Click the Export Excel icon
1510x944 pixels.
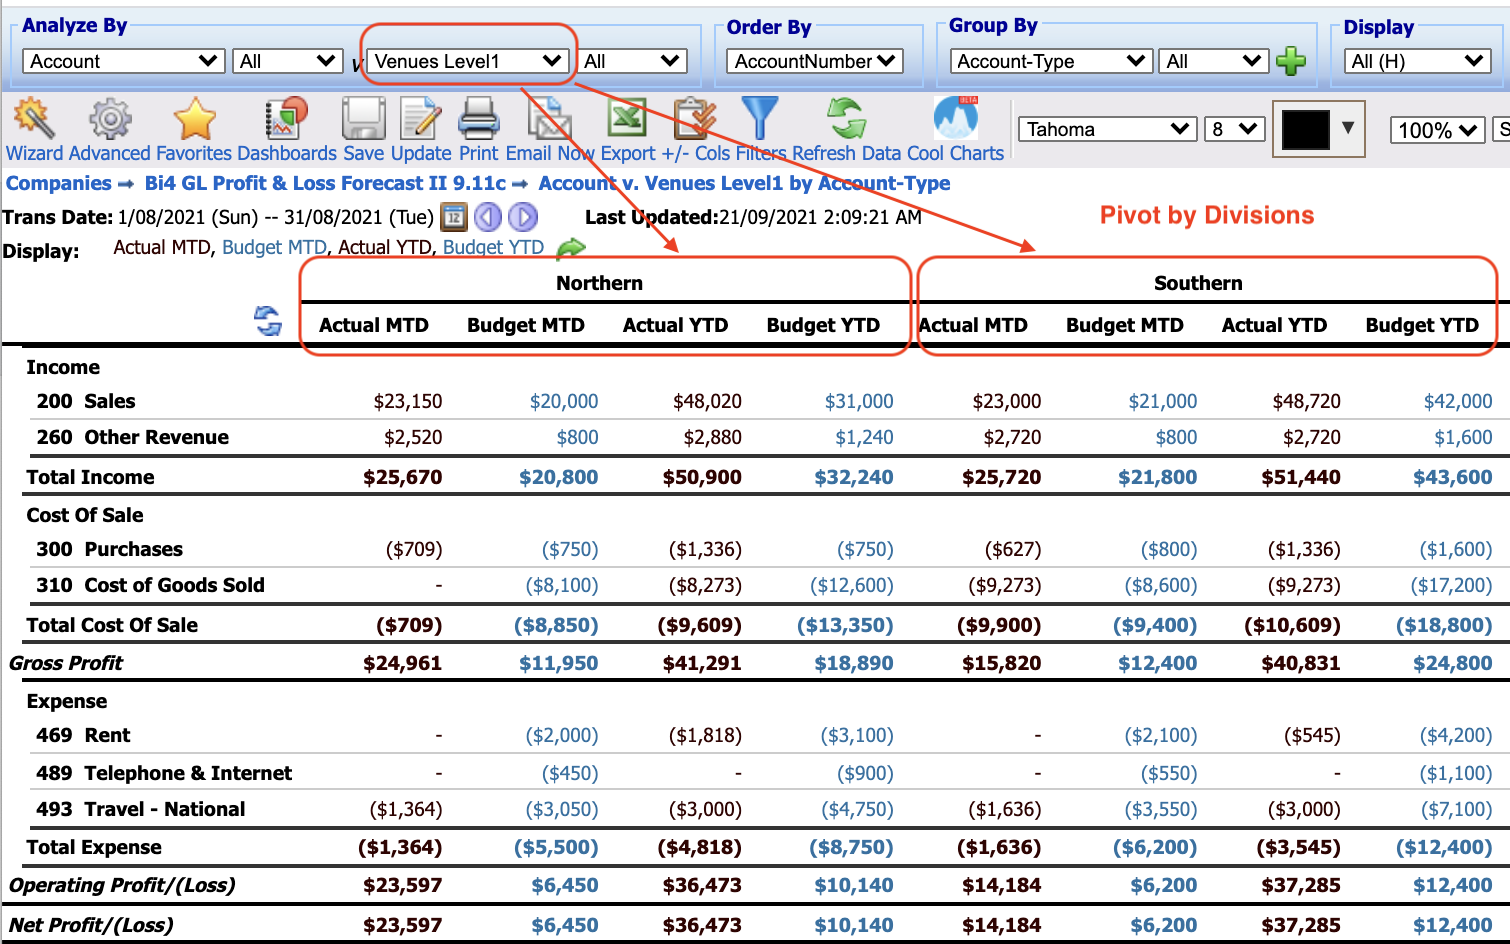pyautogui.click(x=627, y=118)
